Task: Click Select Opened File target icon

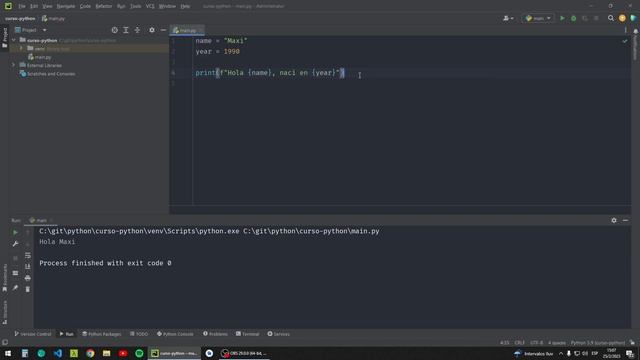Action: 115,30
